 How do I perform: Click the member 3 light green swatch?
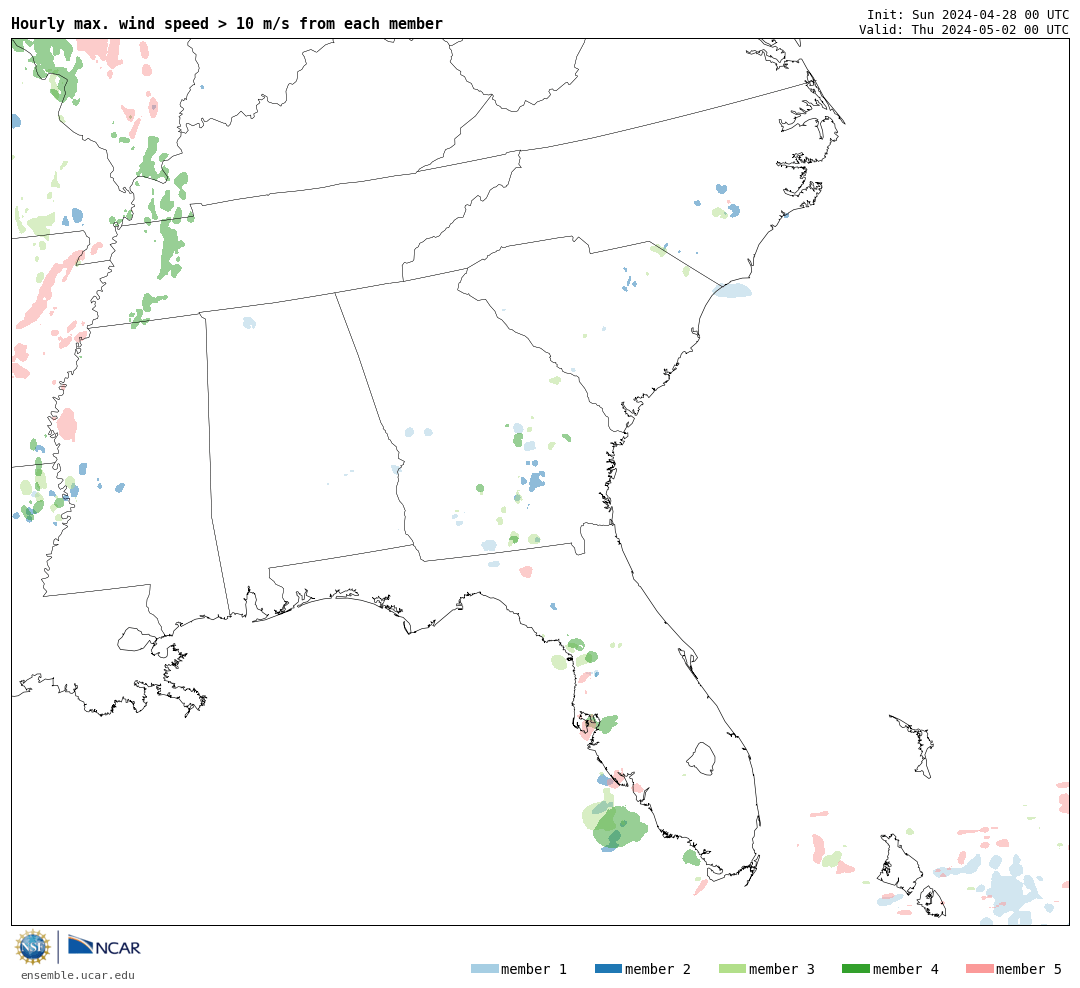732,969
